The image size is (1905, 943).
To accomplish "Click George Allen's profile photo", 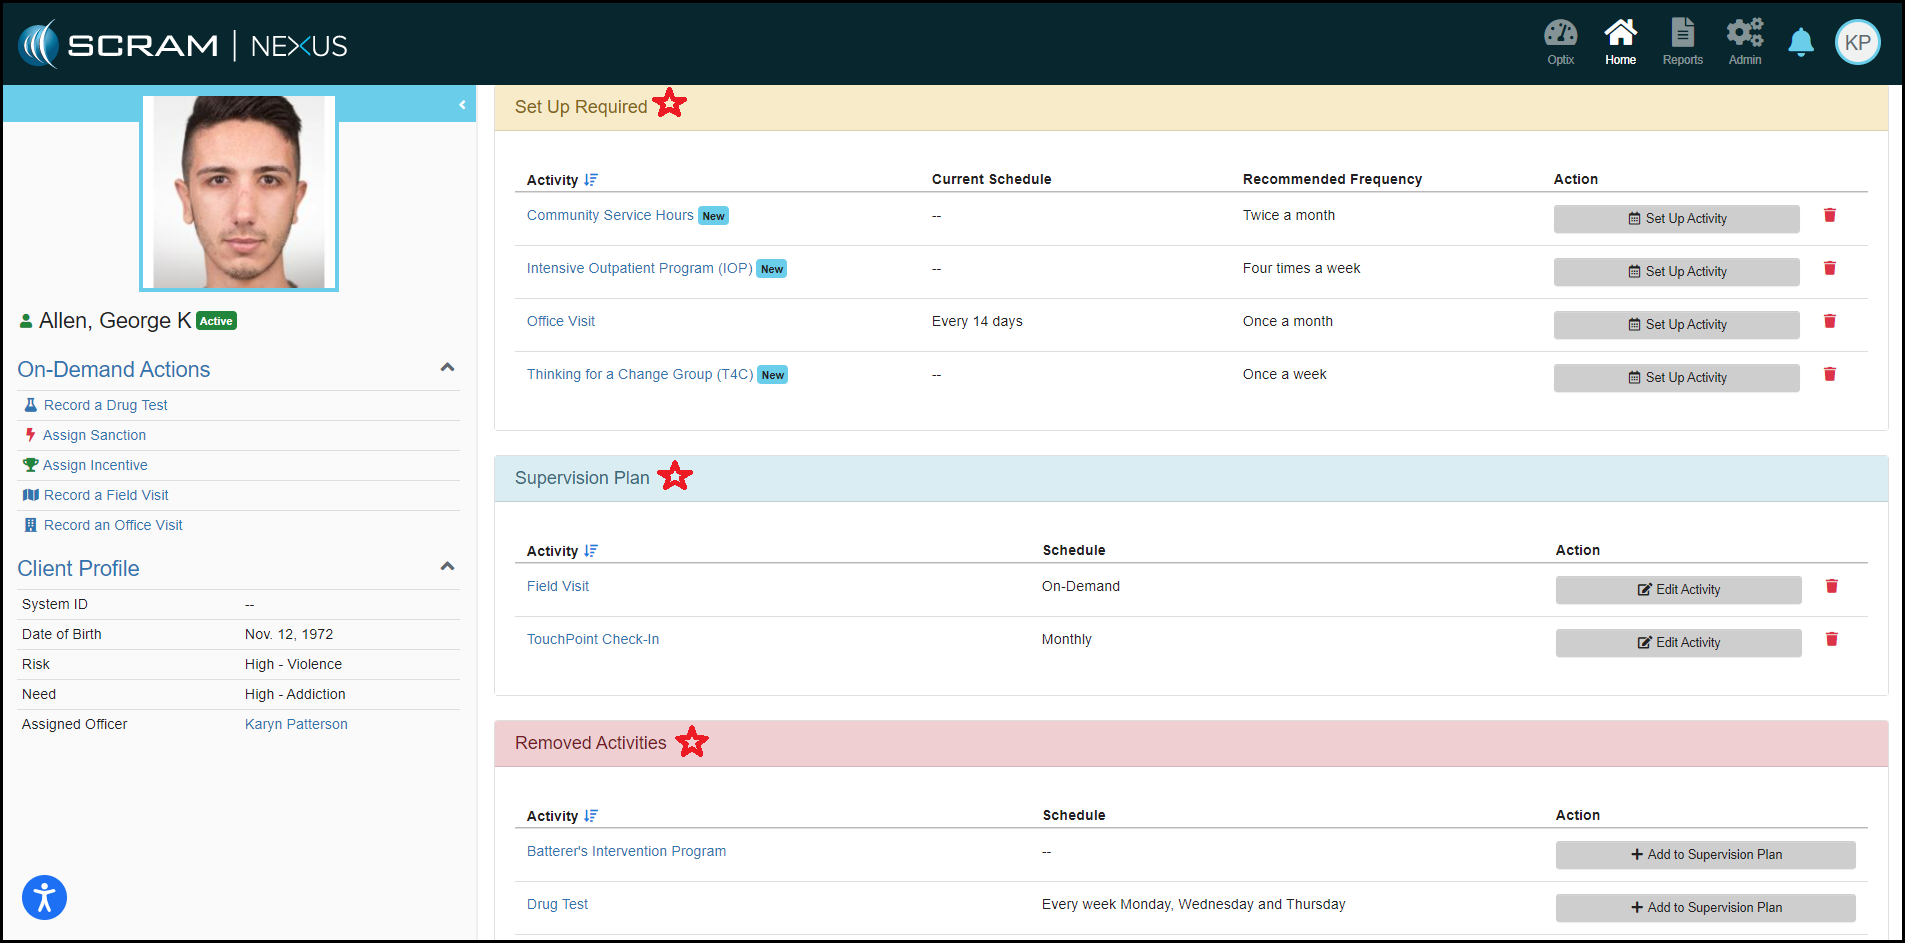I will click(239, 192).
